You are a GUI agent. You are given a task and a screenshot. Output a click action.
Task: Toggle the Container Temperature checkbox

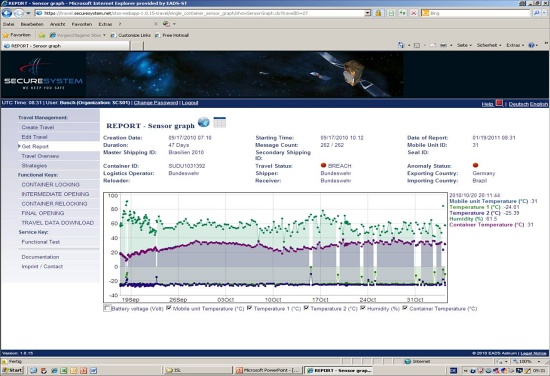[x=405, y=308]
